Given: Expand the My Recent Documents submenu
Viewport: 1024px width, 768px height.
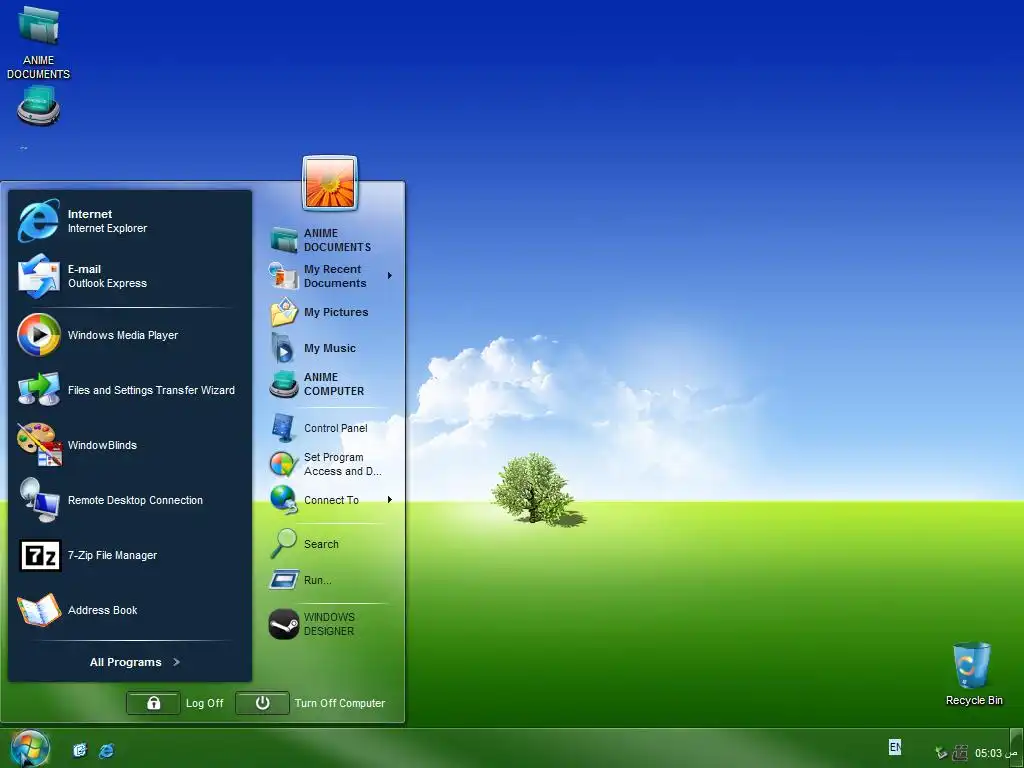Looking at the screenshot, I should [x=332, y=276].
